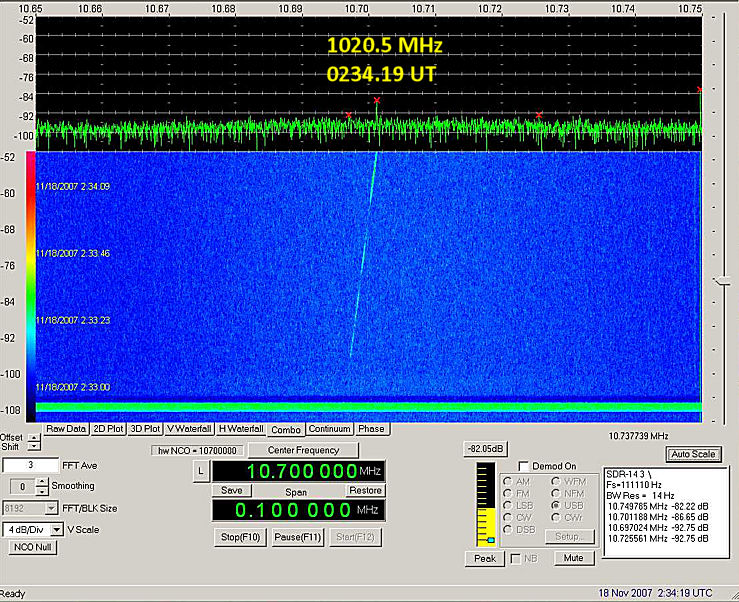The image size is (739, 602).
Task: Expand the V Scale 4 dB/Div dropdown
Action: [x=57, y=529]
